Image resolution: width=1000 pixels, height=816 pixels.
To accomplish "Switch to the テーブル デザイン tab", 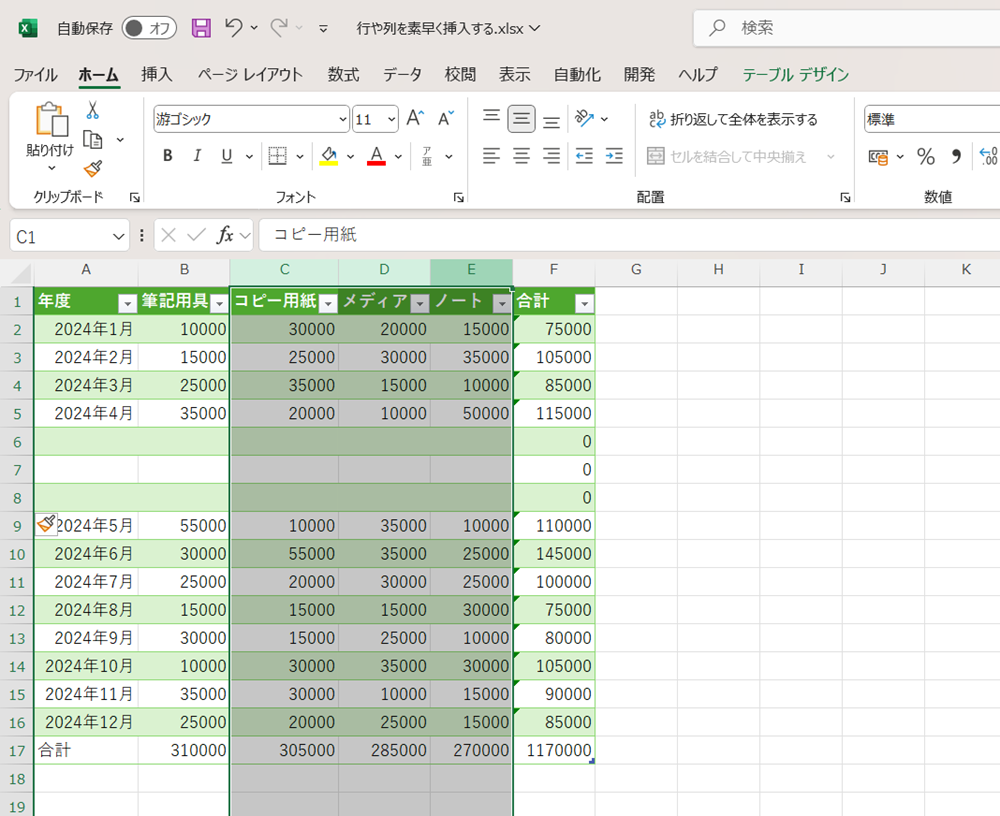I will click(795, 75).
